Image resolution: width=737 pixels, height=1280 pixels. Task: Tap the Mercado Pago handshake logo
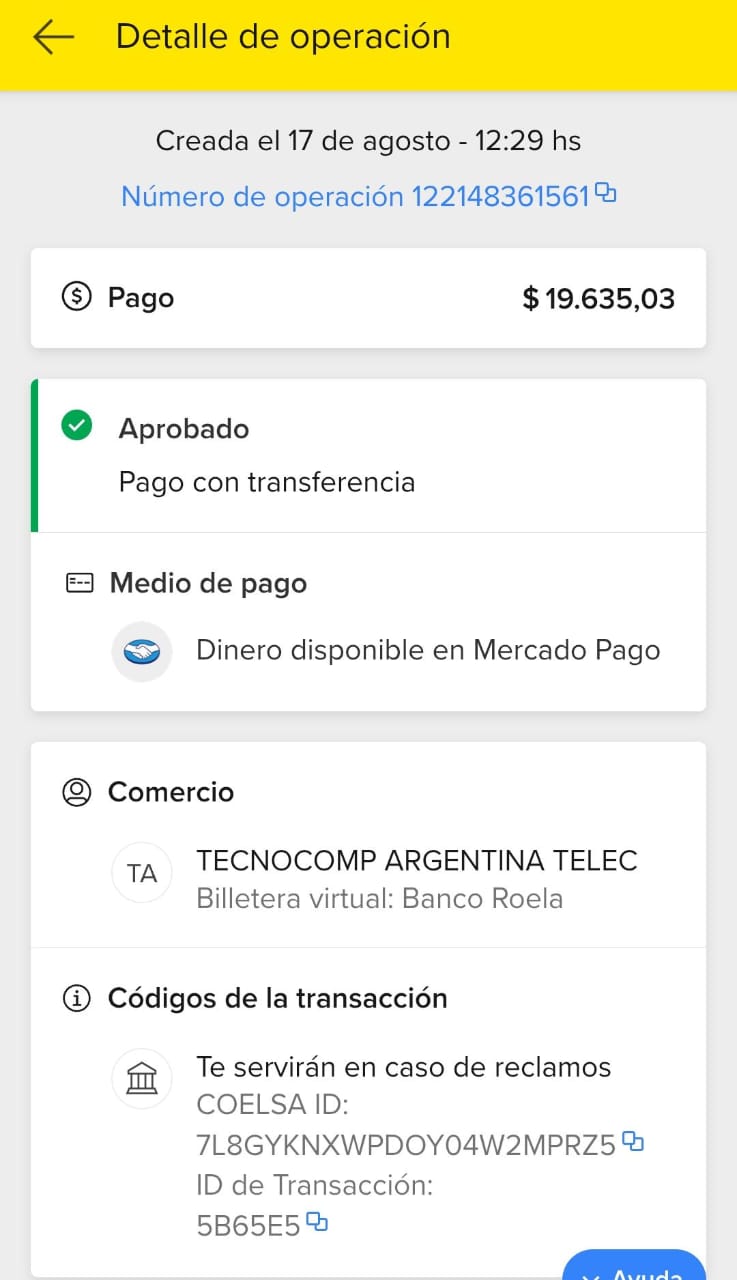(142, 651)
